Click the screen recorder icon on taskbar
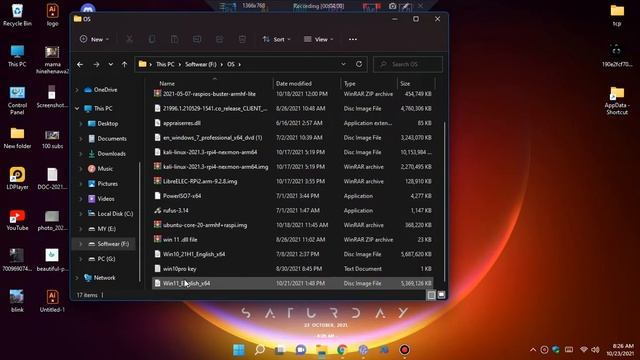The width and height of the screenshot is (640, 360). [x=404, y=350]
